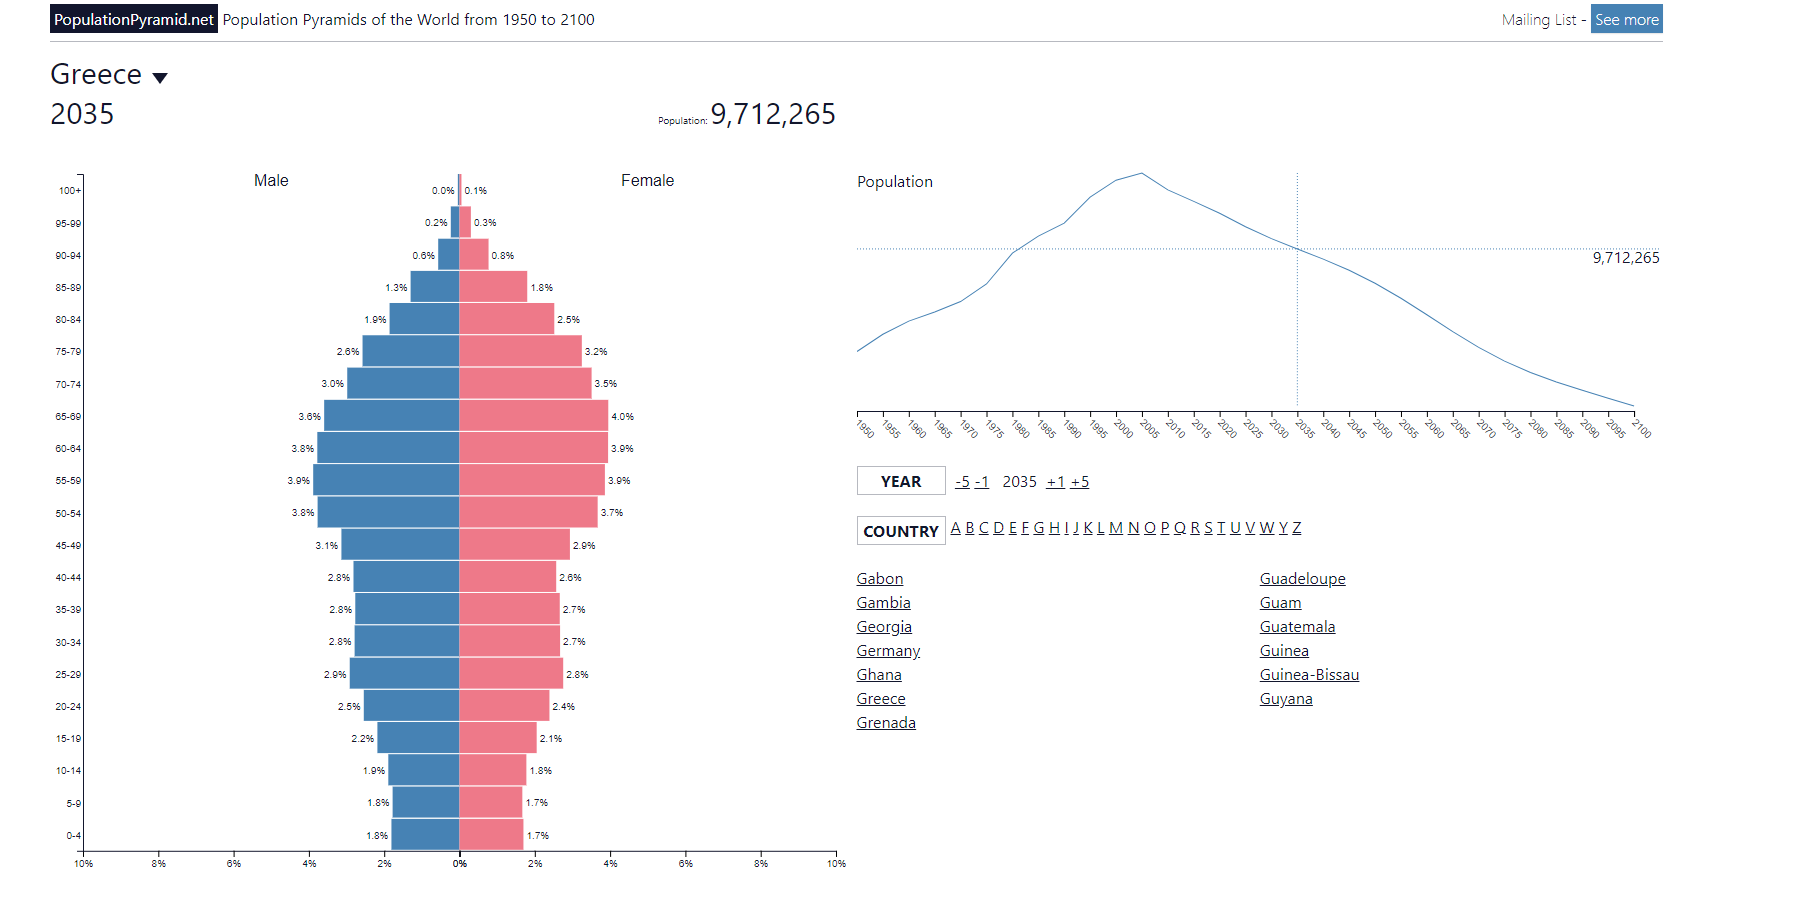Select letter E in country index
Screen dimensions: 1797x897
pos(1013,528)
